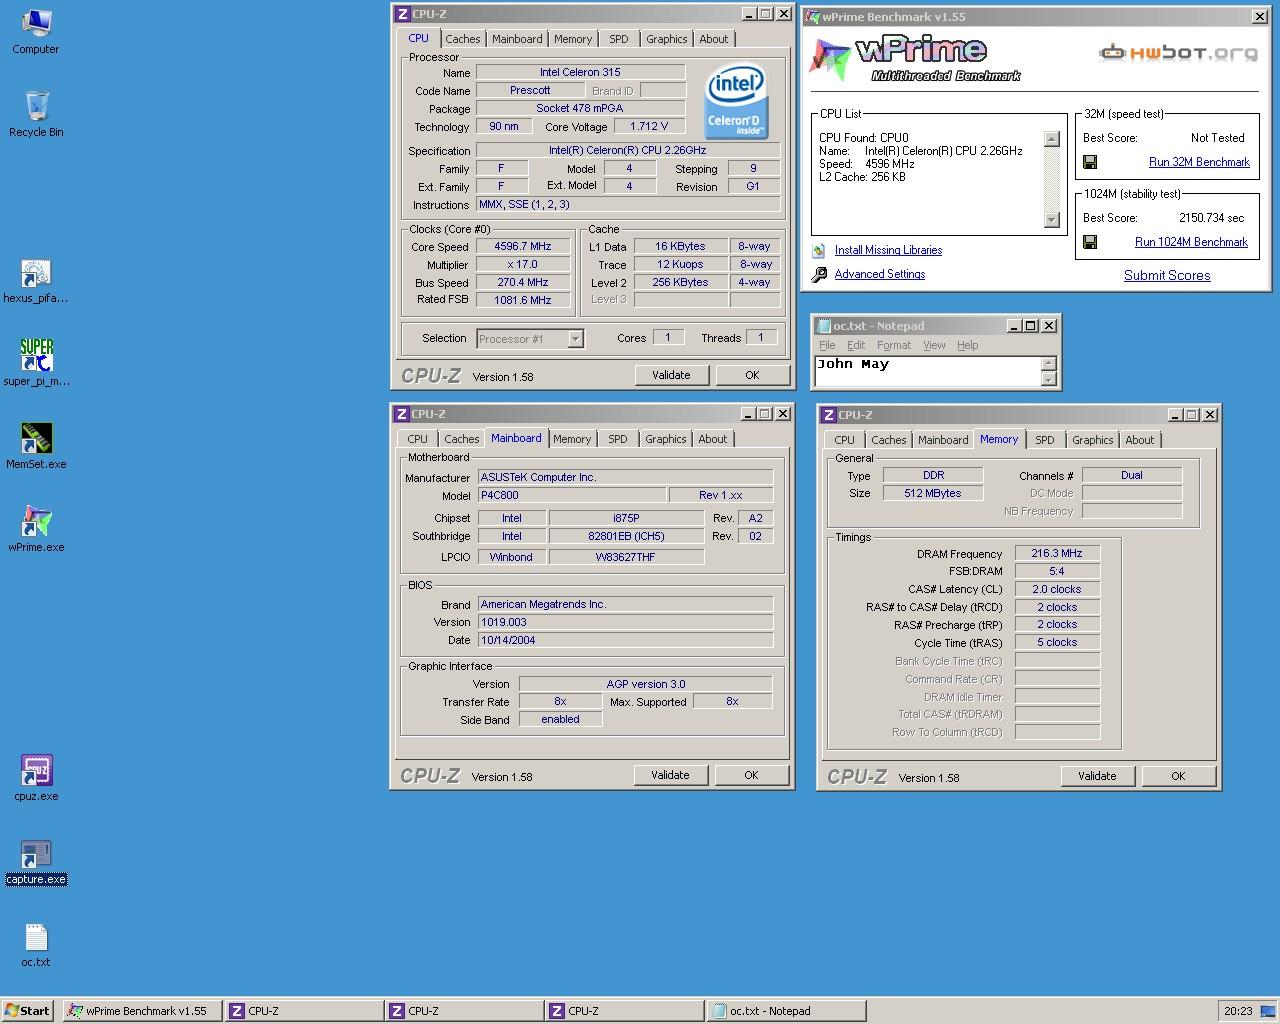Click the Advanced Settings wrench icon

pyautogui.click(x=819, y=274)
